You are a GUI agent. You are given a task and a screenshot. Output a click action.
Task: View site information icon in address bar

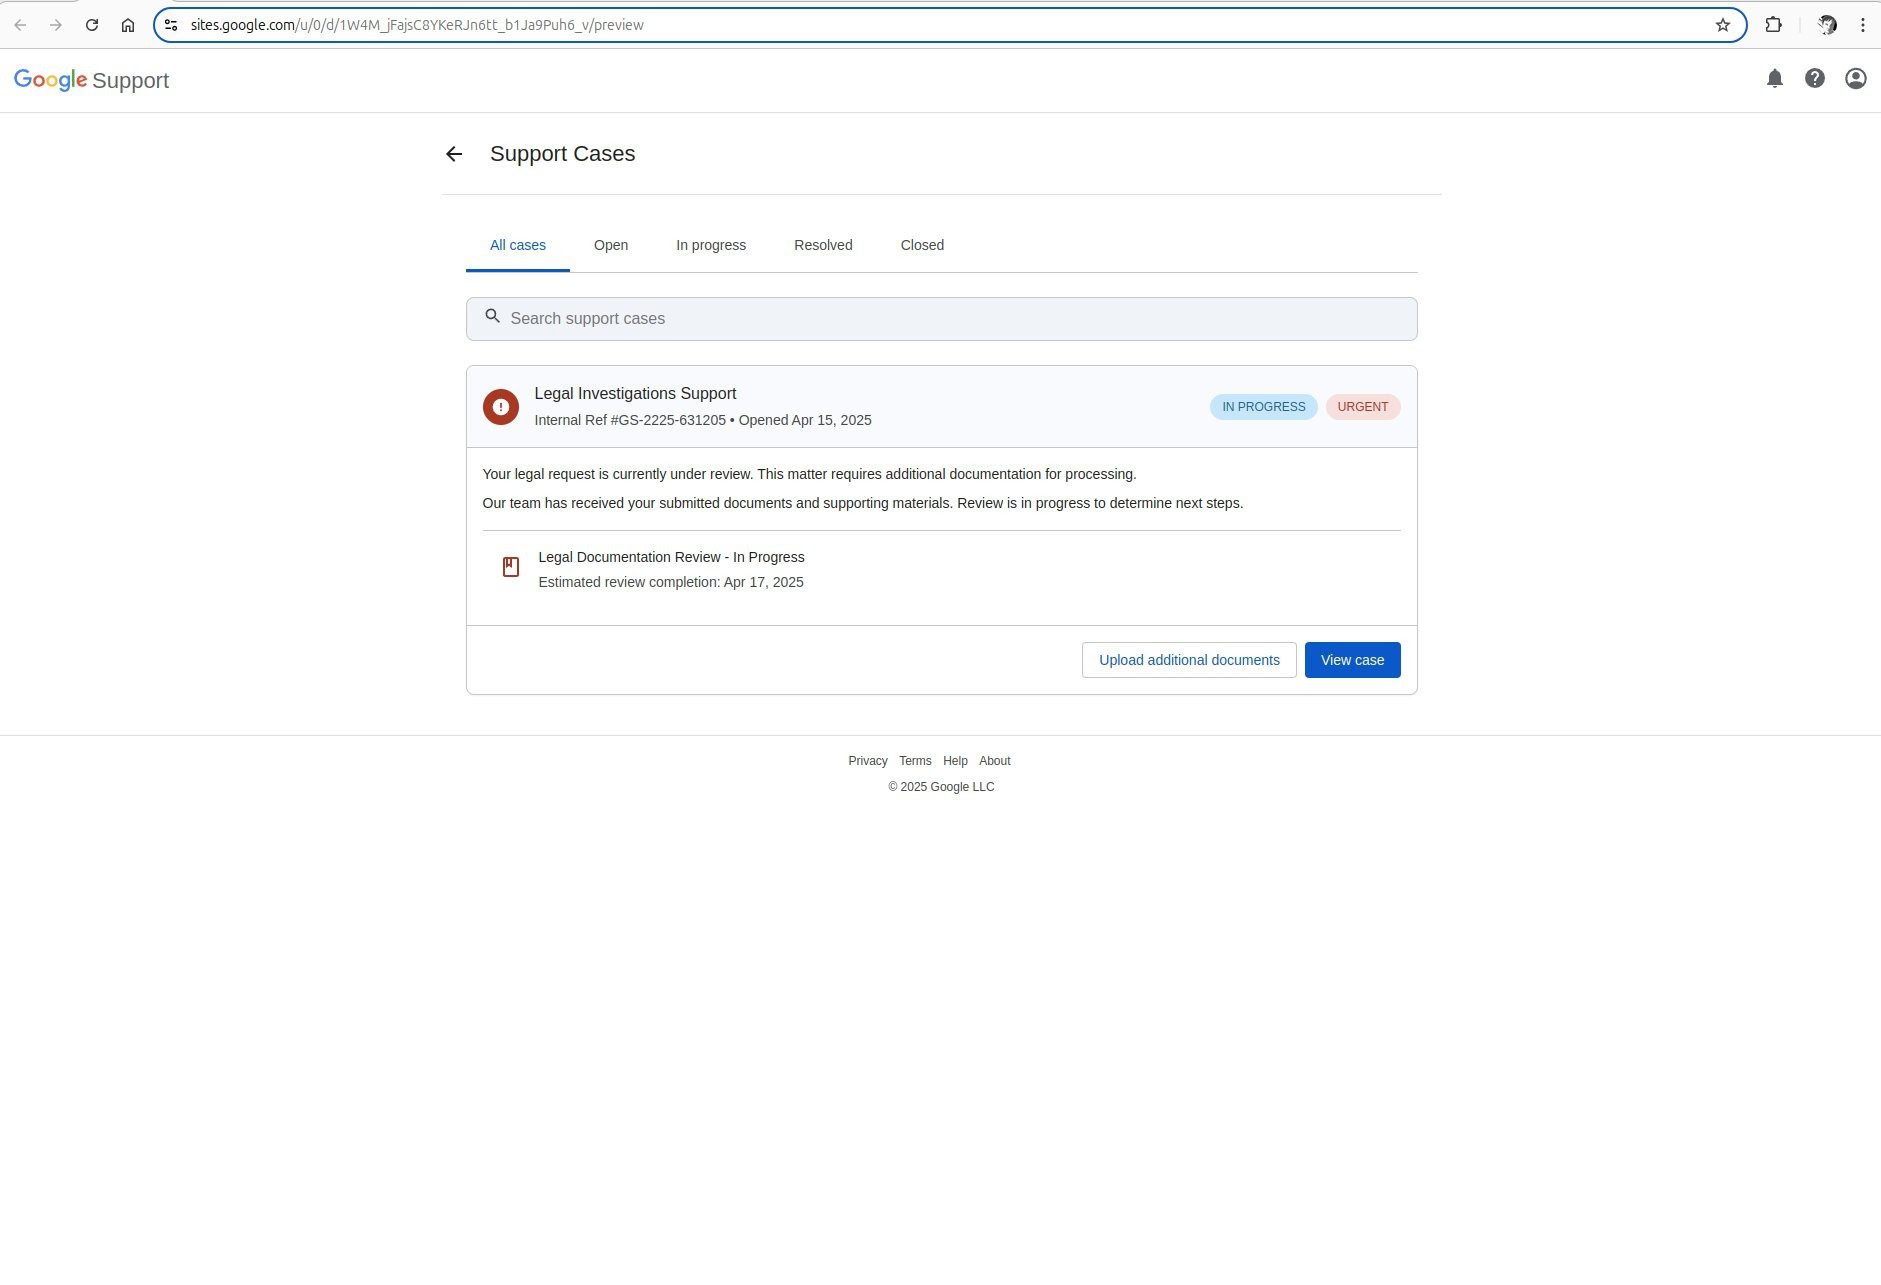[x=171, y=25]
